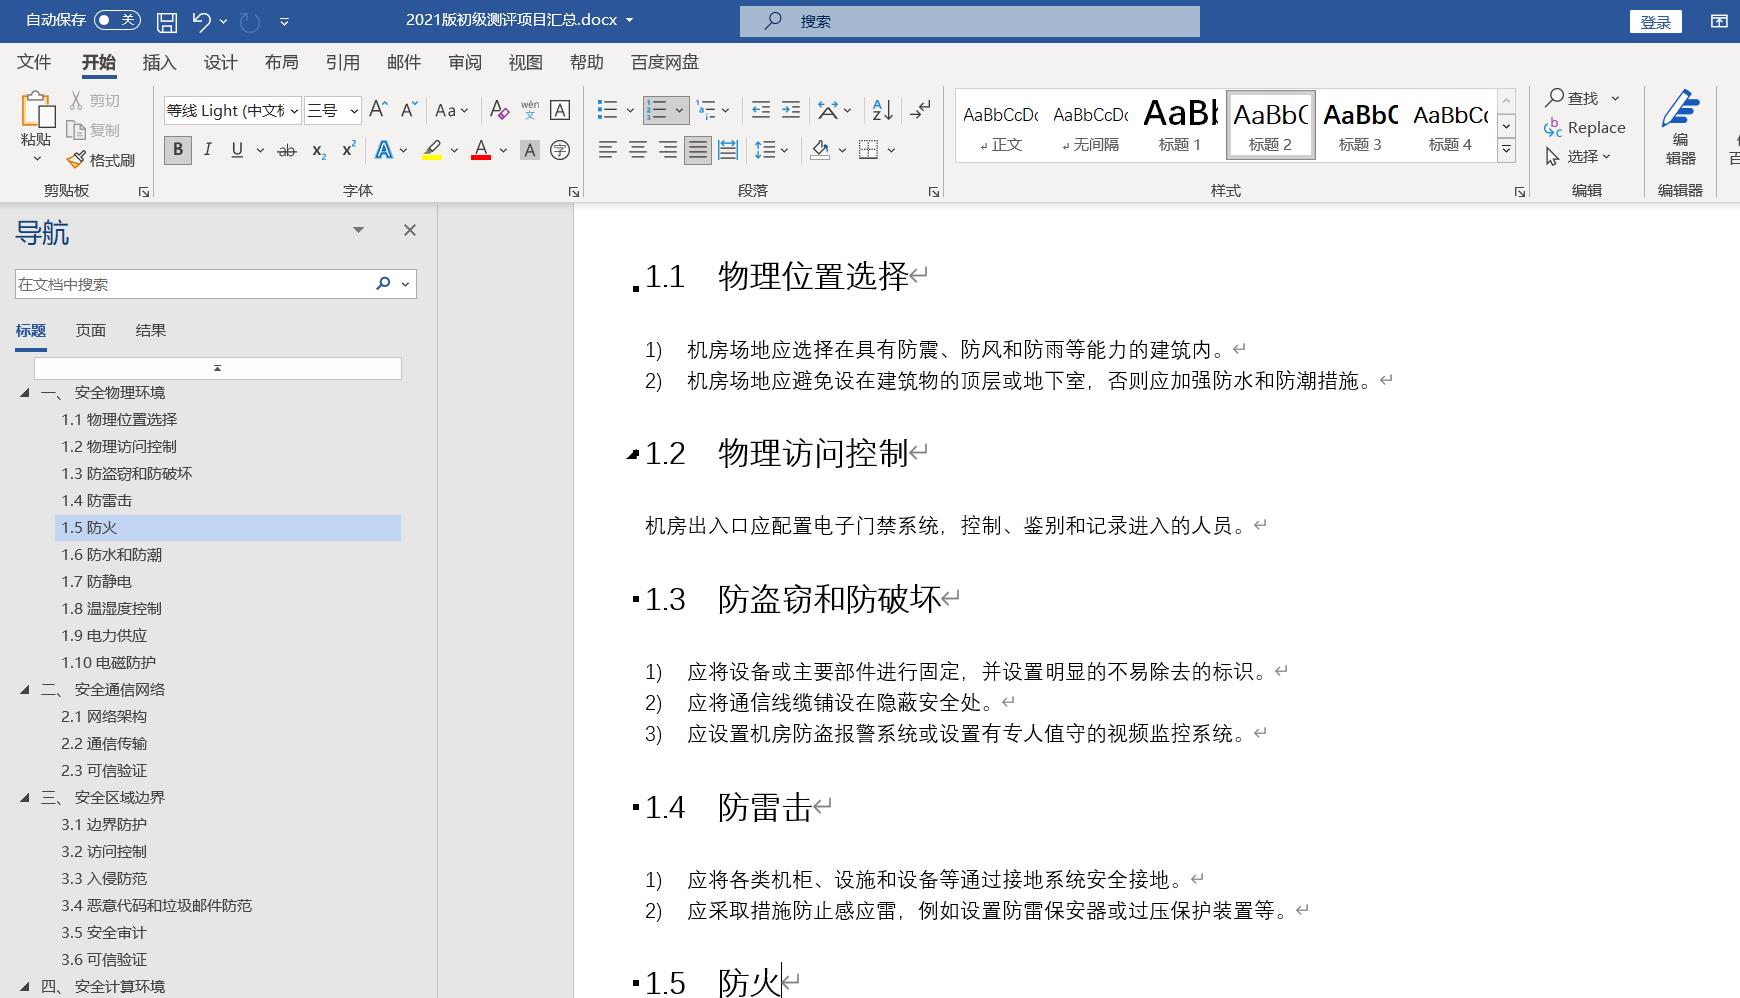Click the enclosed character icon
The image size is (1740, 998).
[560, 150]
